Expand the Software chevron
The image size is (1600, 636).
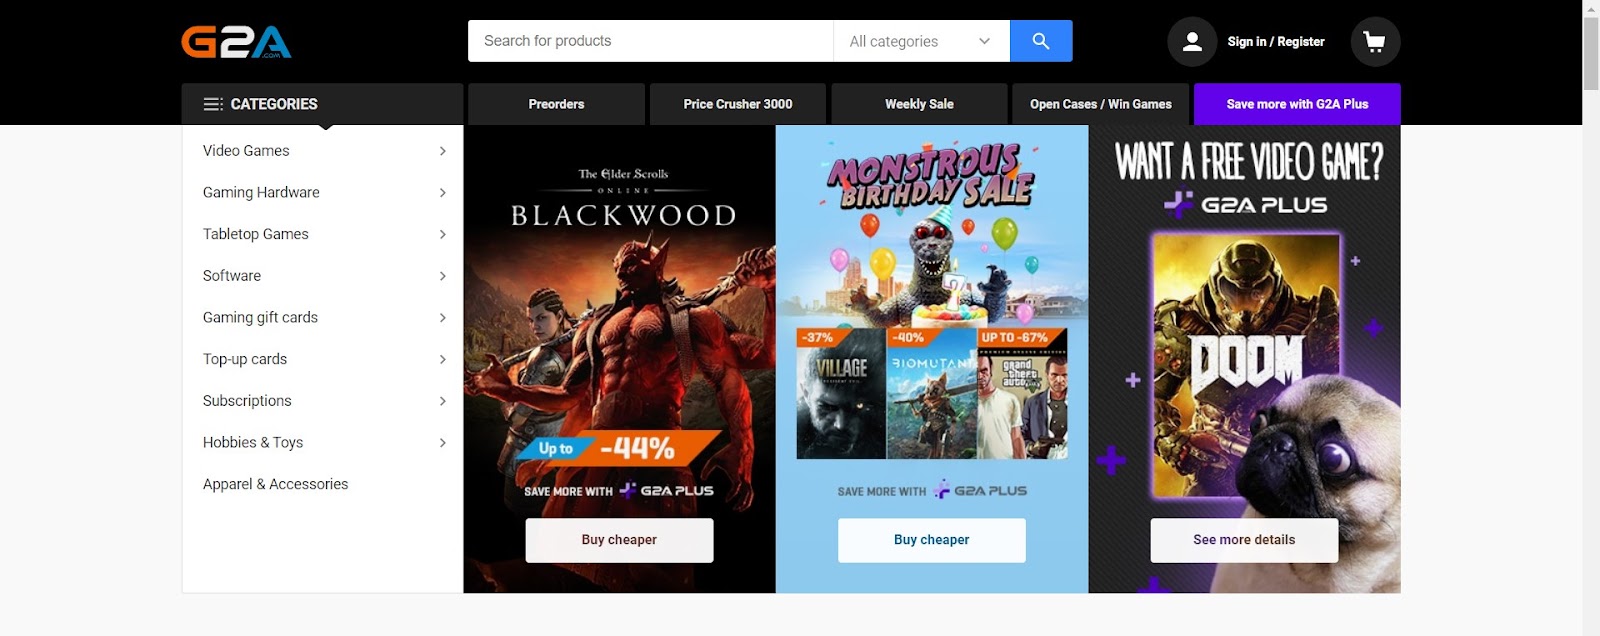point(442,276)
